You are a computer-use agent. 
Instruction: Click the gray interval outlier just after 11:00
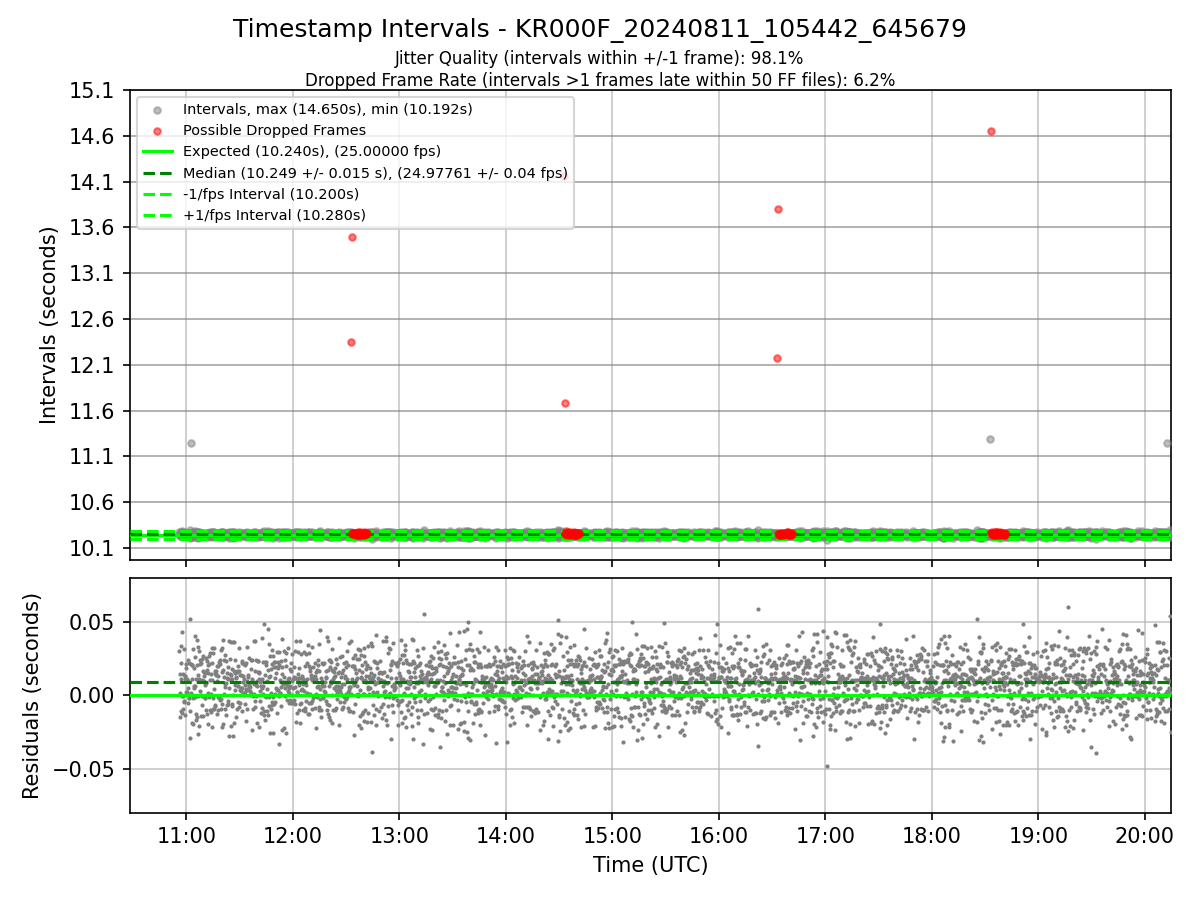click(x=191, y=443)
